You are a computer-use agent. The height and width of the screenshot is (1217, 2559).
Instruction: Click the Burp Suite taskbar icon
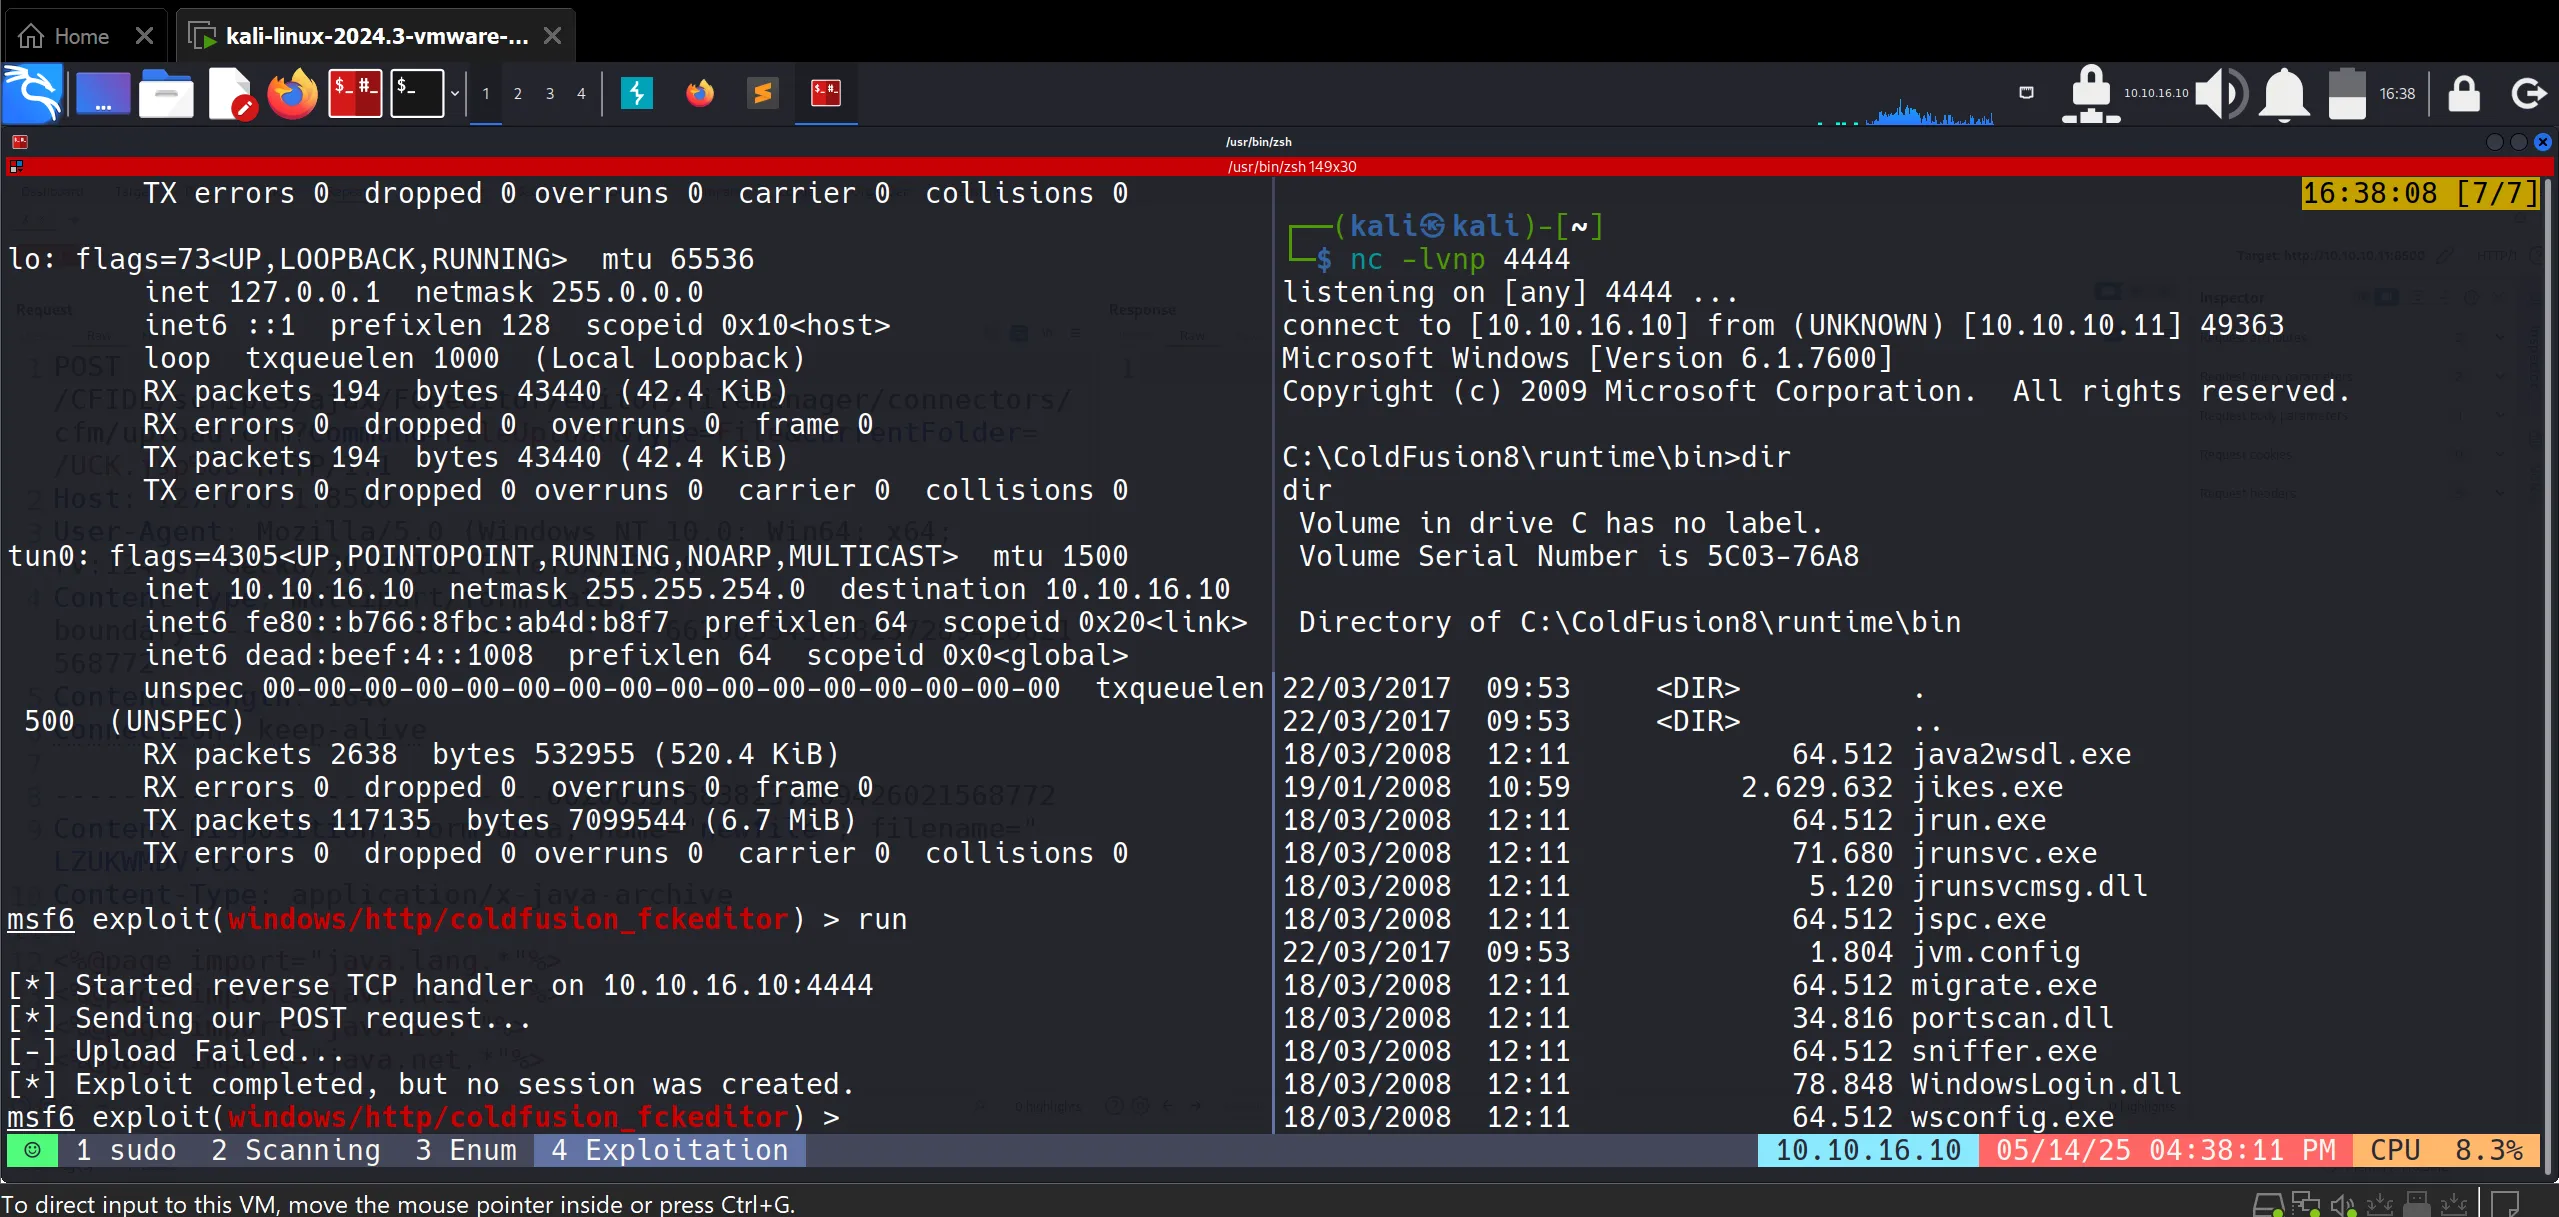click(x=636, y=94)
